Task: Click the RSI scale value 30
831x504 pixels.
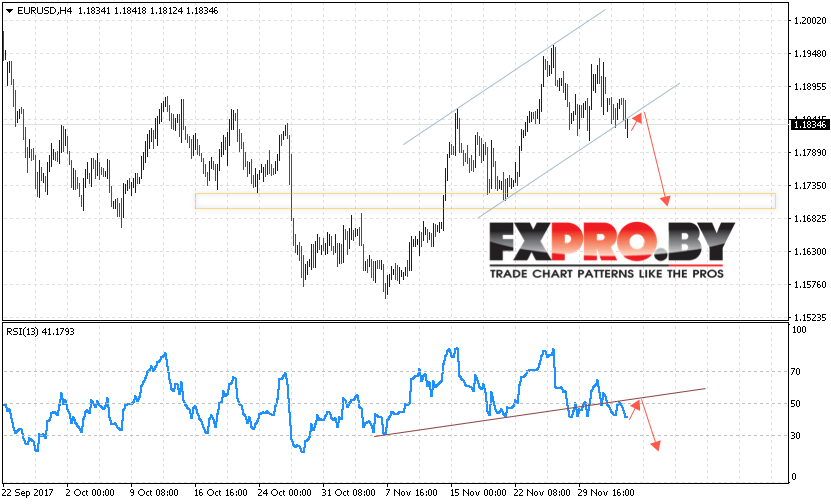Action: 795,436
